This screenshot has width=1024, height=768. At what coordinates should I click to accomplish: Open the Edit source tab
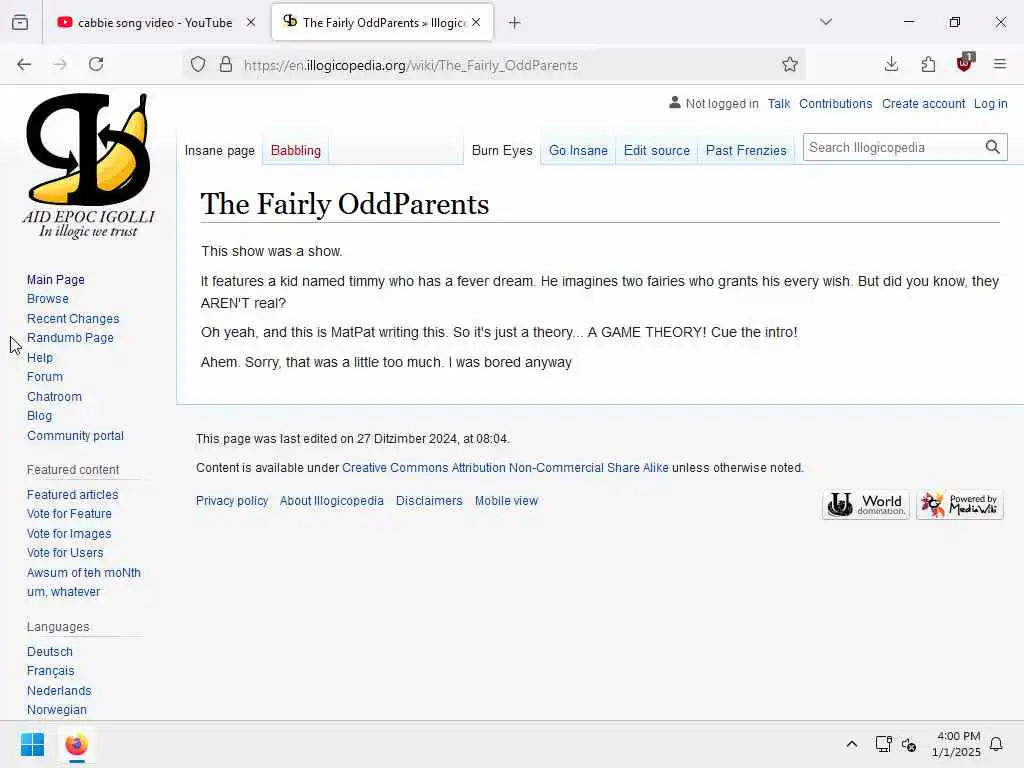(656, 150)
